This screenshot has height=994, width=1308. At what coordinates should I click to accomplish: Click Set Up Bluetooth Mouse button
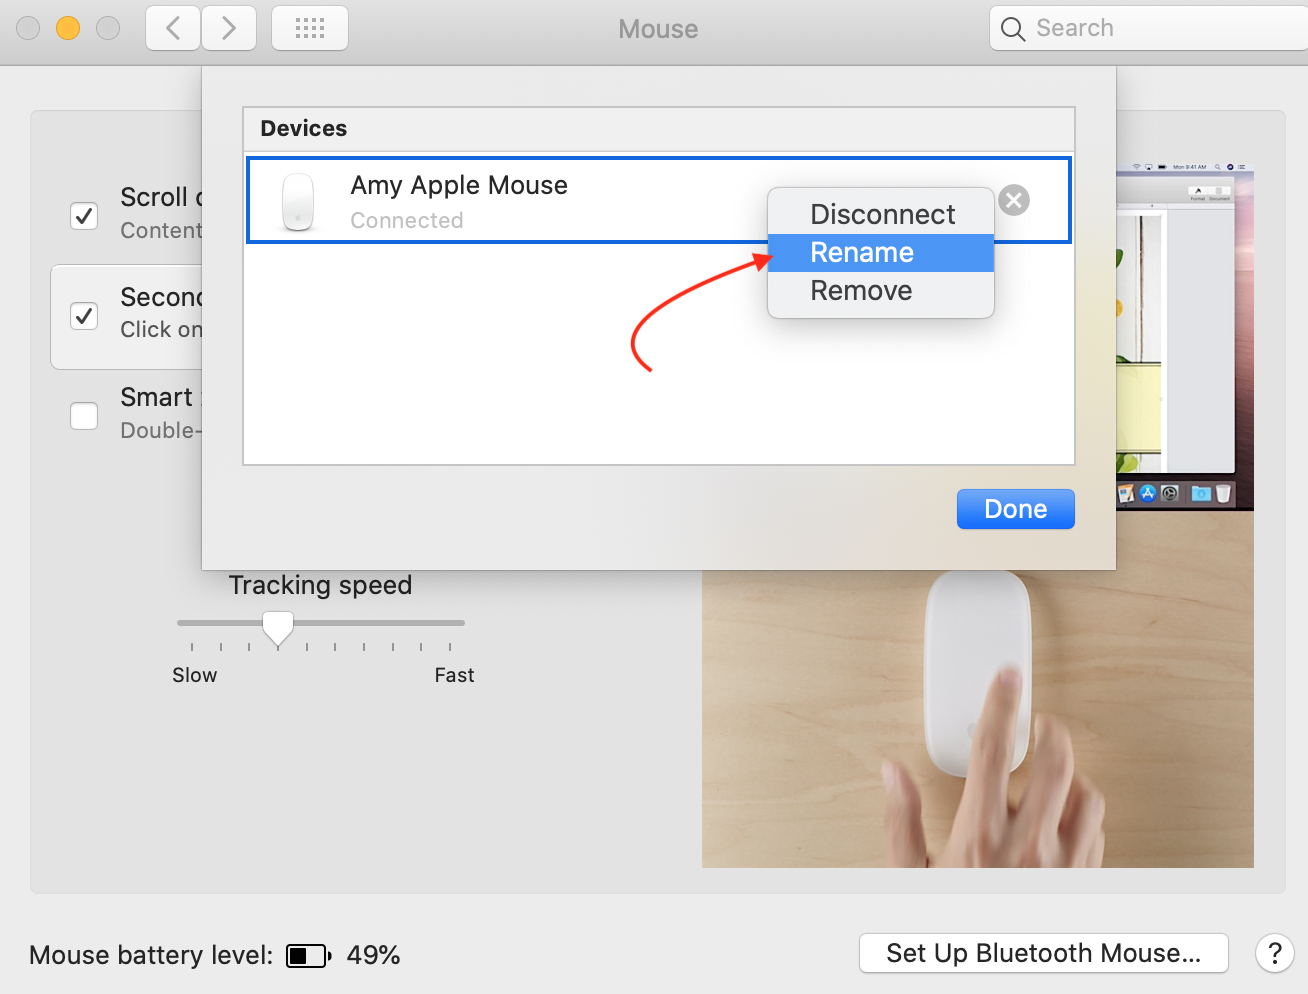coord(1043,953)
